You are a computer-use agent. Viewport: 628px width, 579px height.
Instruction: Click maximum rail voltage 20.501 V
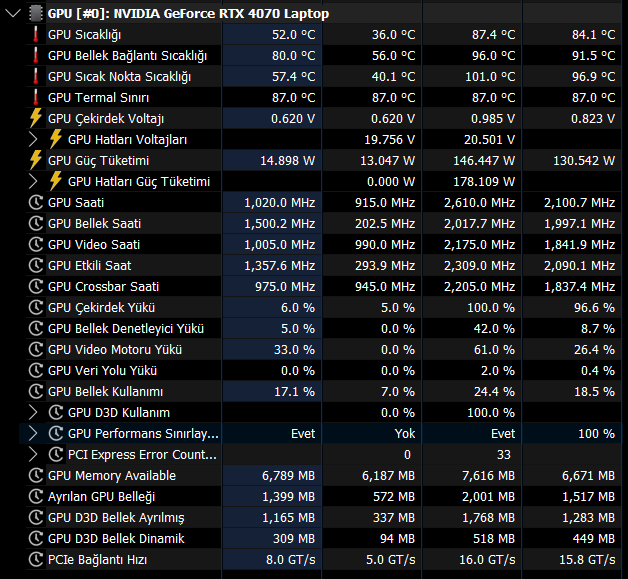click(489, 140)
